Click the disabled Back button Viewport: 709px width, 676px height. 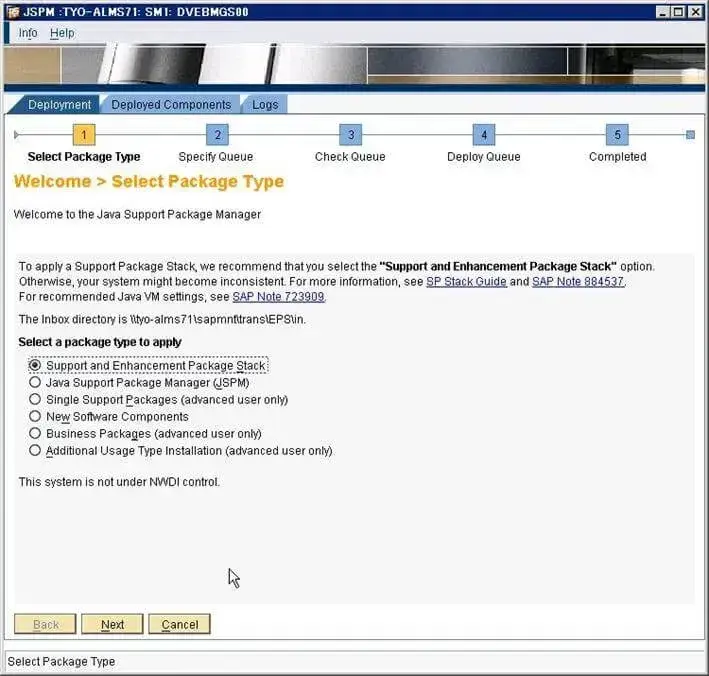(45, 624)
